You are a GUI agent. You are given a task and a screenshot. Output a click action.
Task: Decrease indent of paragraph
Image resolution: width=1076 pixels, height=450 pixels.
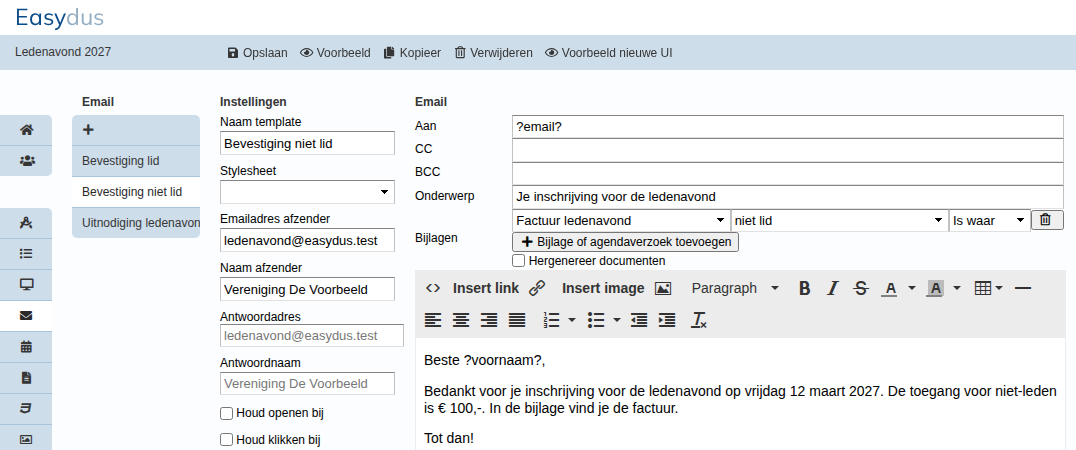point(639,320)
